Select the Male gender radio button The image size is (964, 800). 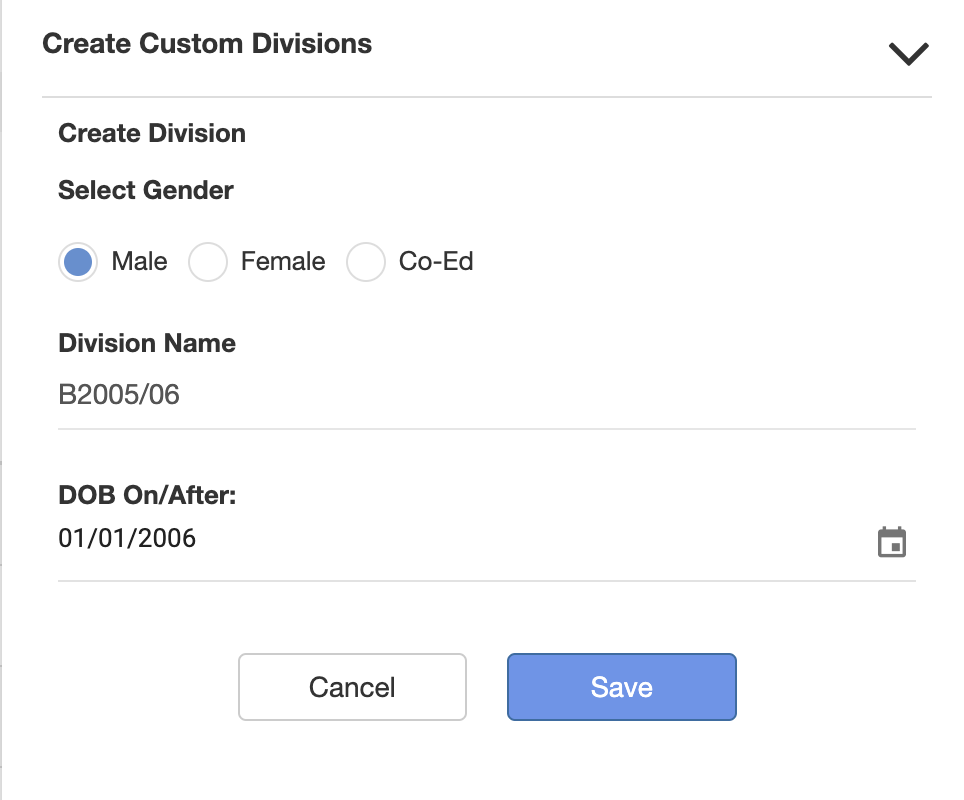click(x=78, y=263)
